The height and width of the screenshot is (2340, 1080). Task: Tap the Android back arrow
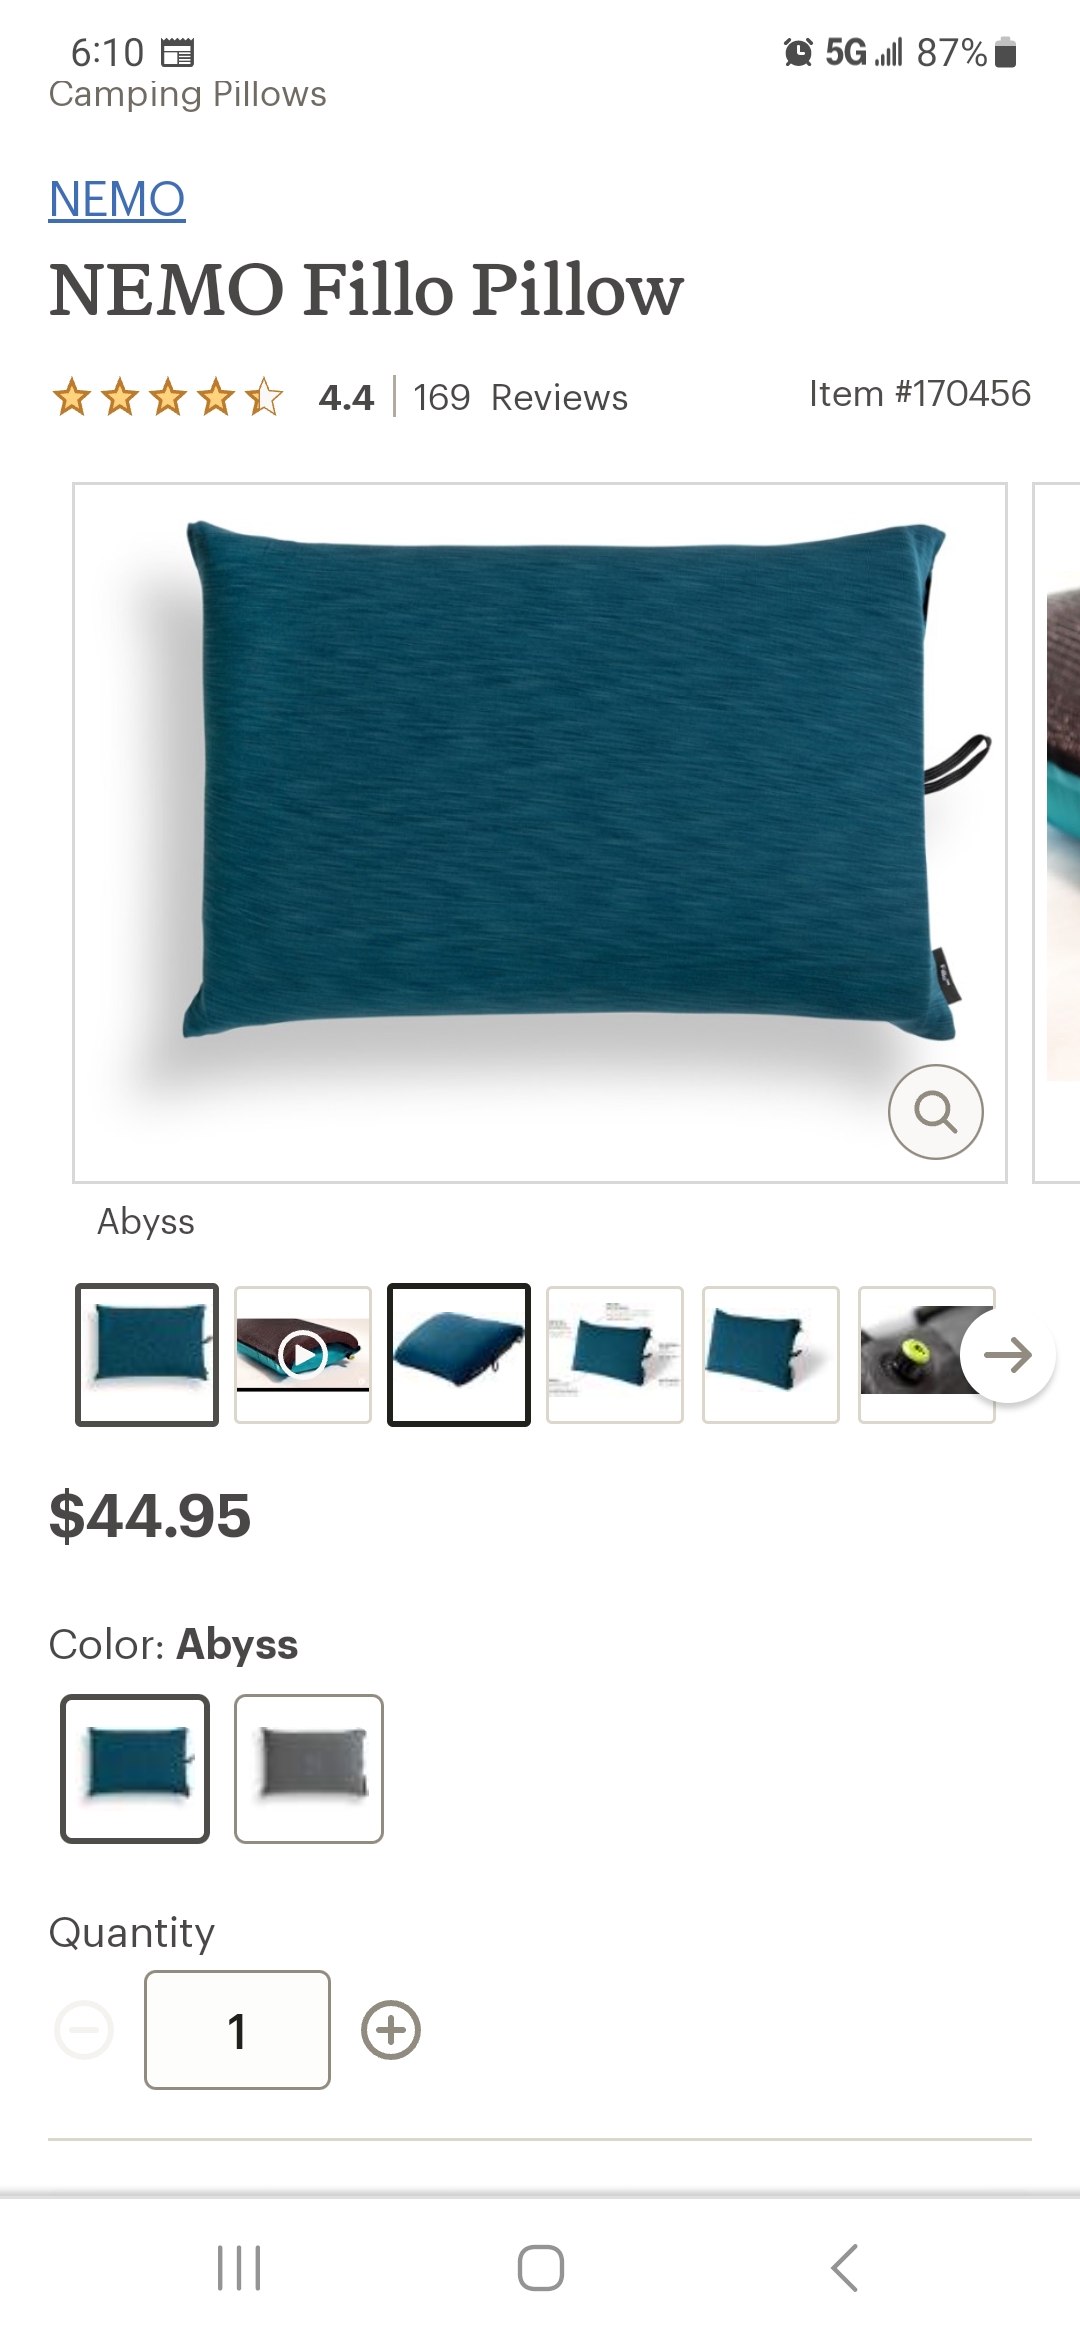coord(845,2267)
